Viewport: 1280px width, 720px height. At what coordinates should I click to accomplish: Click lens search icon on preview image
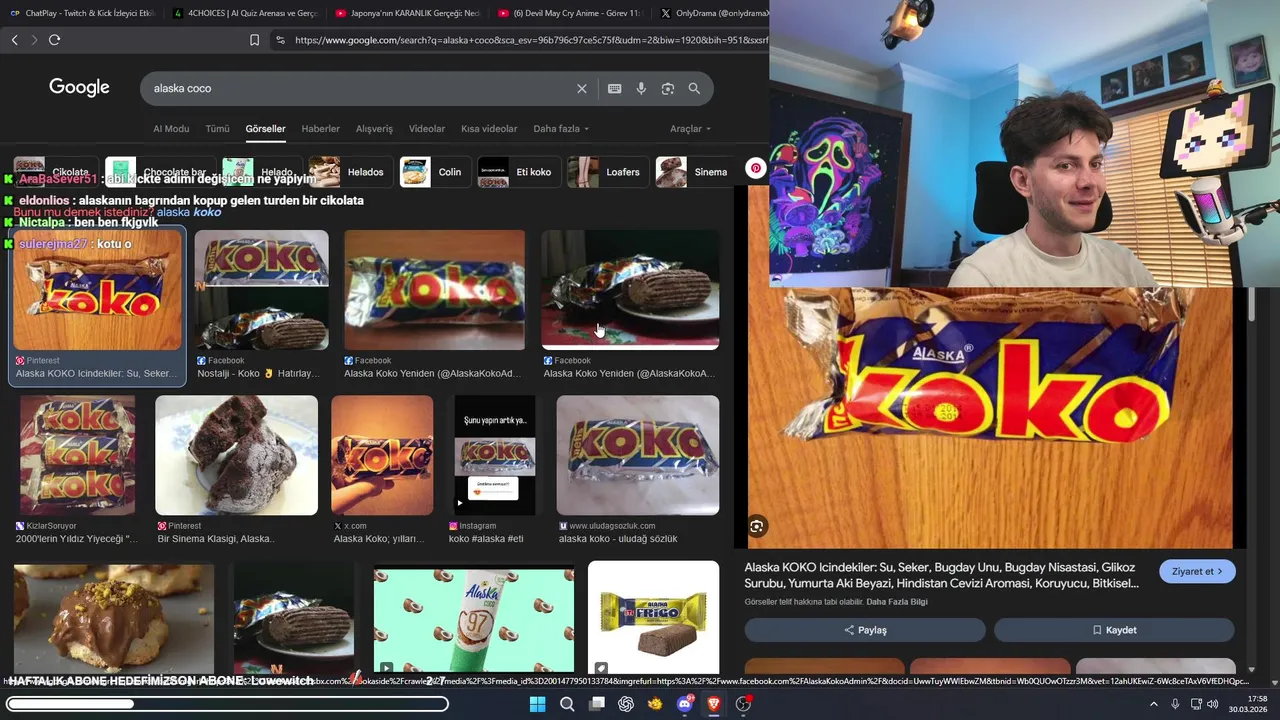[x=757, y=526]
